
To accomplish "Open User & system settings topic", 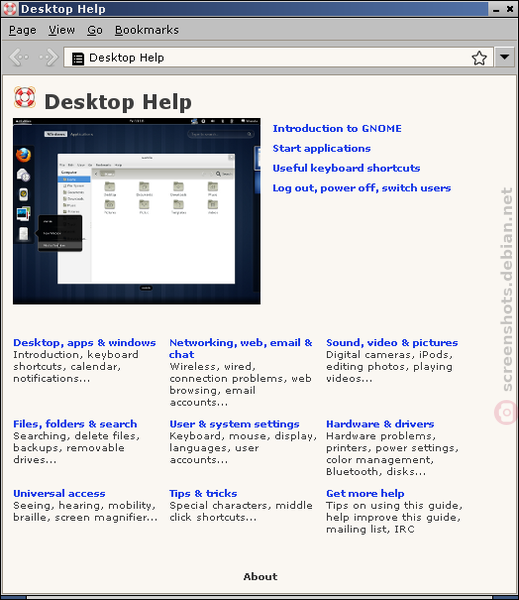I will point(234,424).
